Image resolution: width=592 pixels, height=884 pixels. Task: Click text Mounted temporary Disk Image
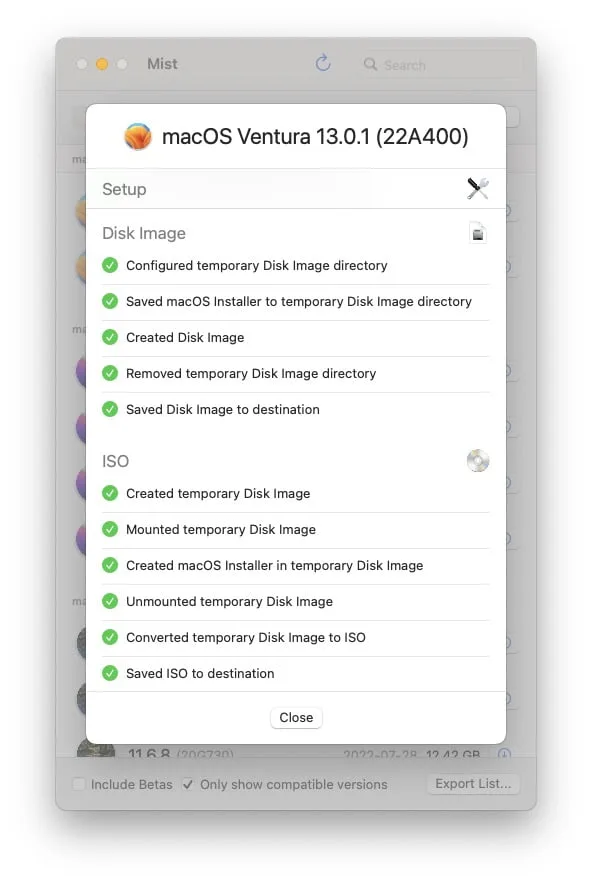(x=221, y=529)
